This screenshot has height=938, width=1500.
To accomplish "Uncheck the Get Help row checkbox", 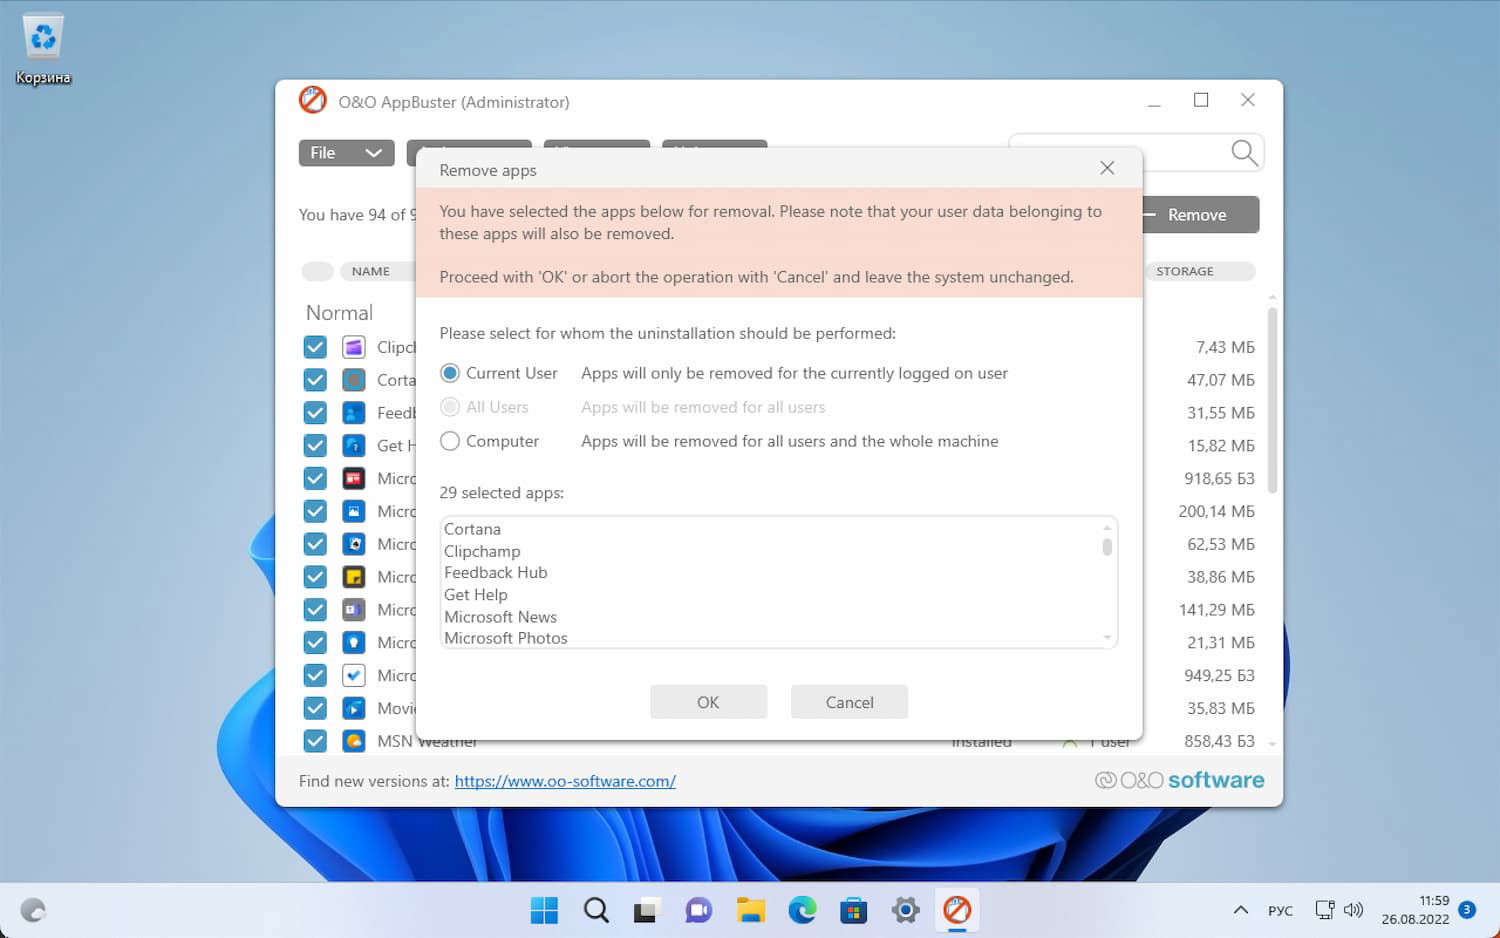I will pos(315,446).
